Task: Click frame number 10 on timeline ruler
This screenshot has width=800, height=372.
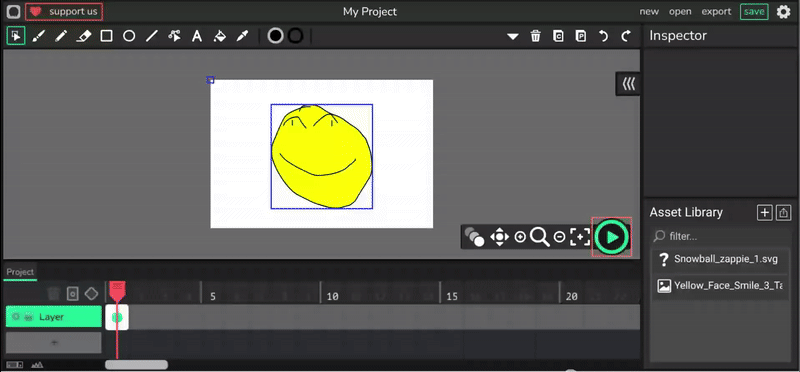Action: coord(333,296)
